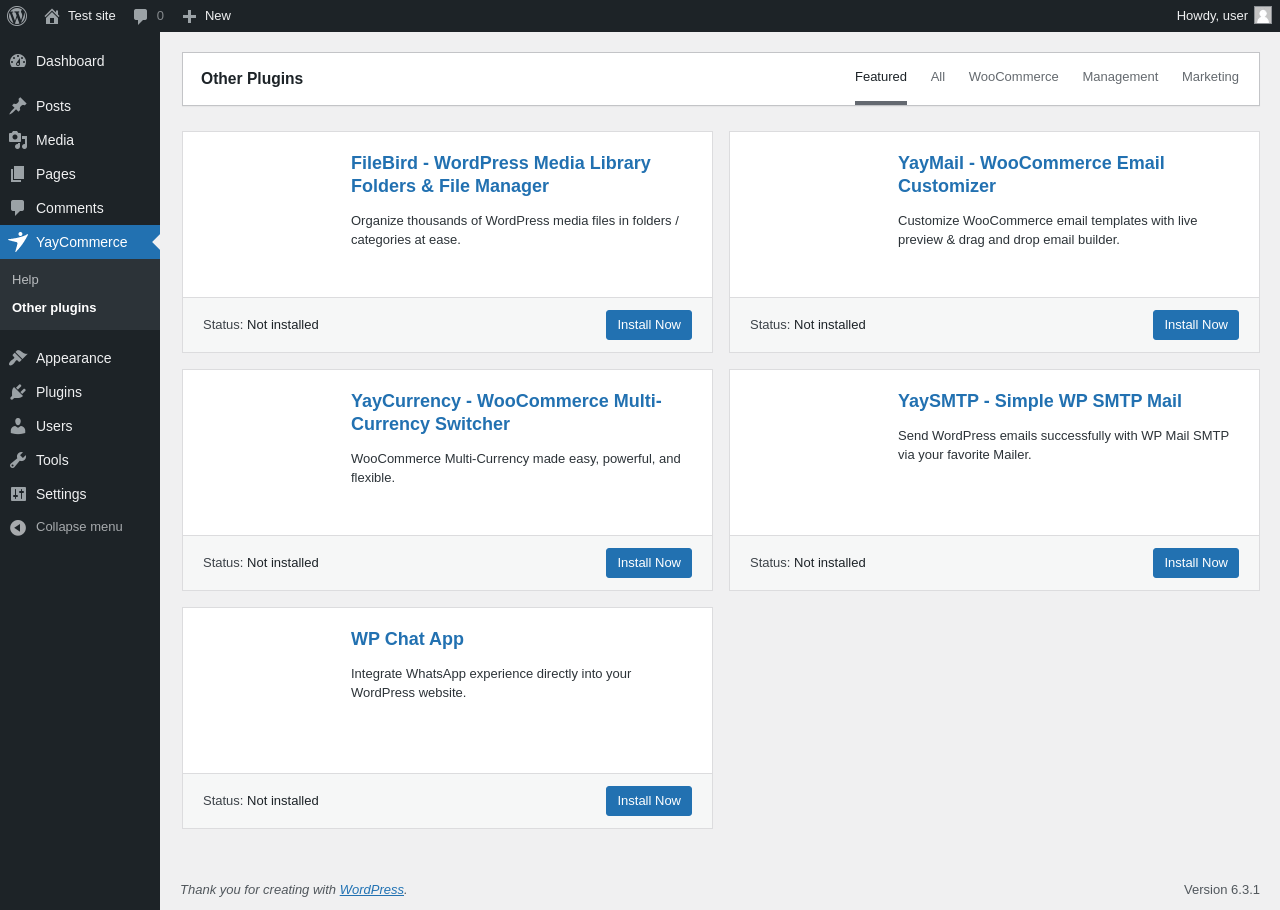Install the FileBird plugin
This screenshot has width=1280, height=910.
[648, 325]
